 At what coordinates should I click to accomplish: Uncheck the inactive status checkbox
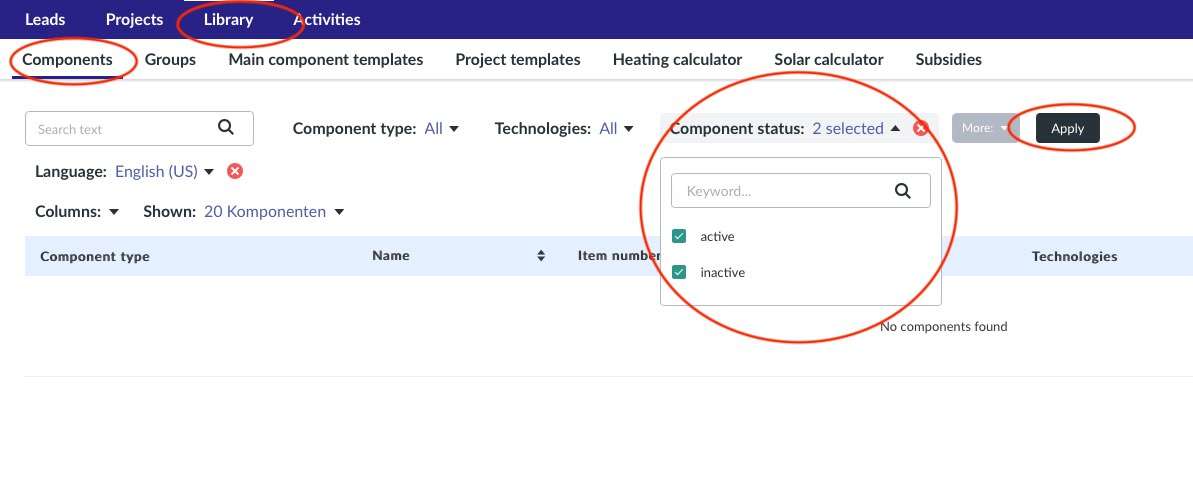point(680,272)
